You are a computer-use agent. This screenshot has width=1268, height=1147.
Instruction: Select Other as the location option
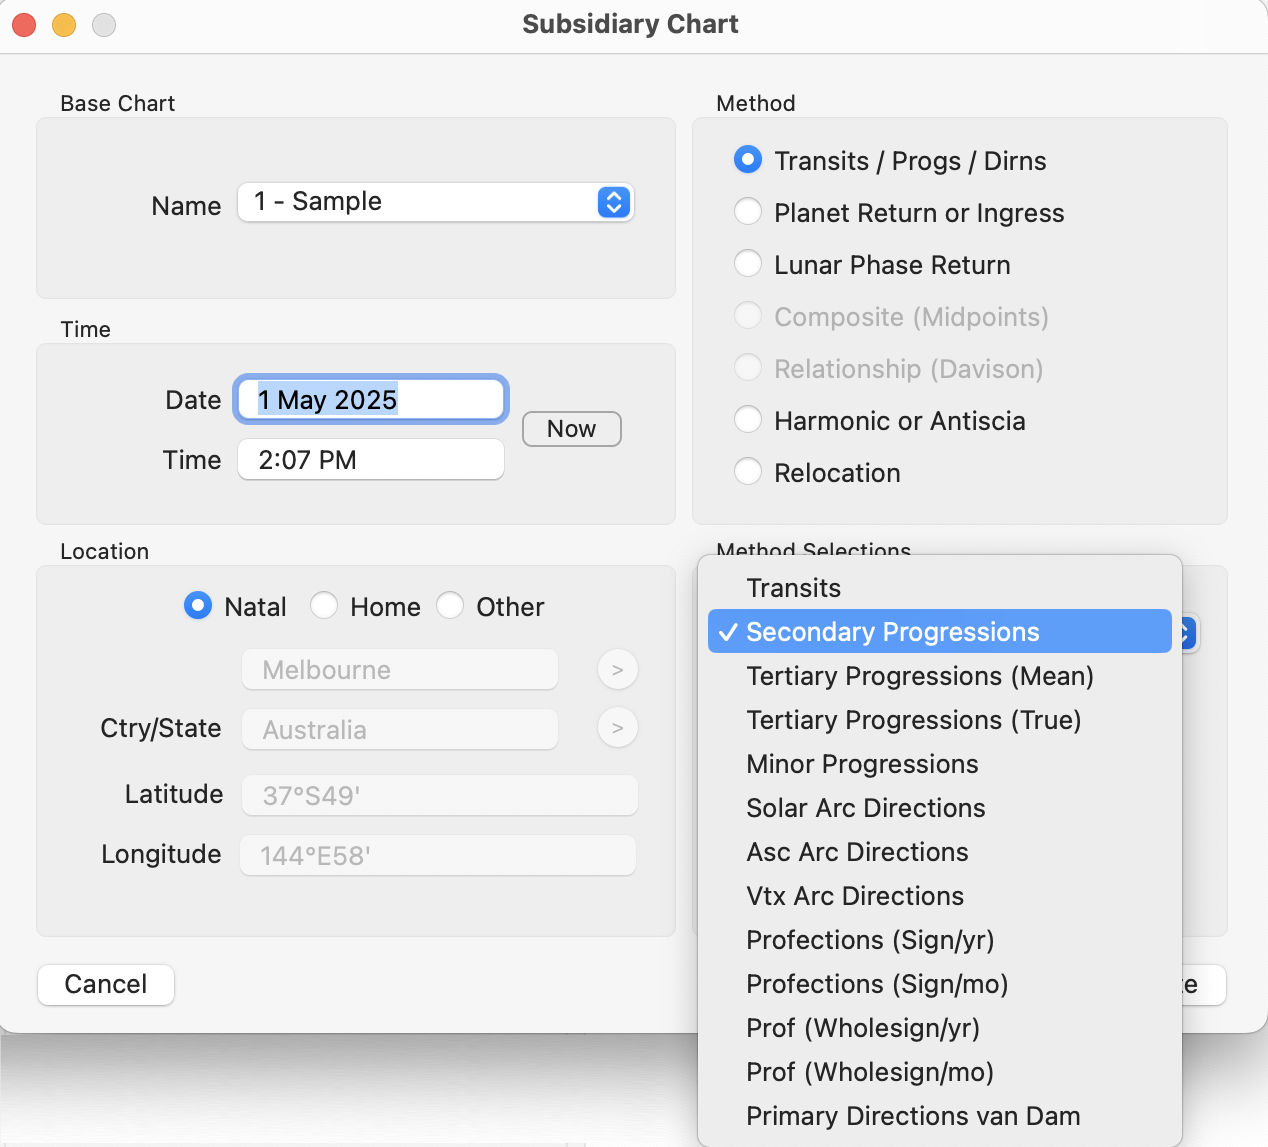[x=450, y=605]
